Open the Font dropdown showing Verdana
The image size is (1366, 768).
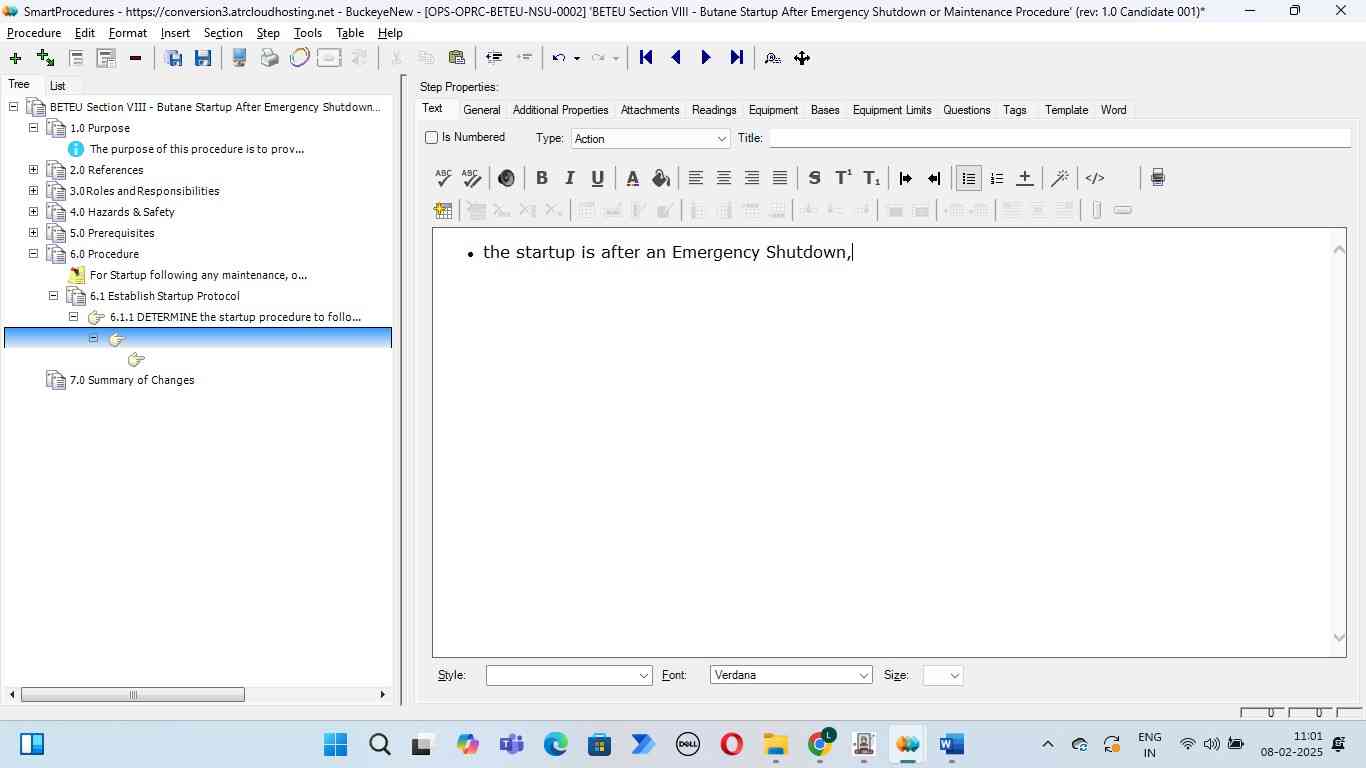(791, 676)
